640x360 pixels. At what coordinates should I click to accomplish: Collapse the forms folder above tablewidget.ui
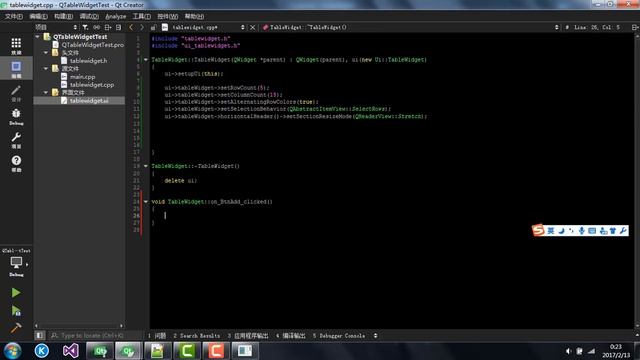coord(46,93)
